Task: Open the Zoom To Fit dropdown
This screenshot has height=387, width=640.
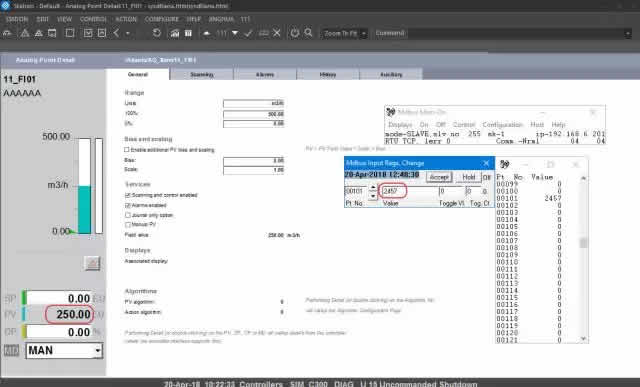Action: (x=364, y=33)
